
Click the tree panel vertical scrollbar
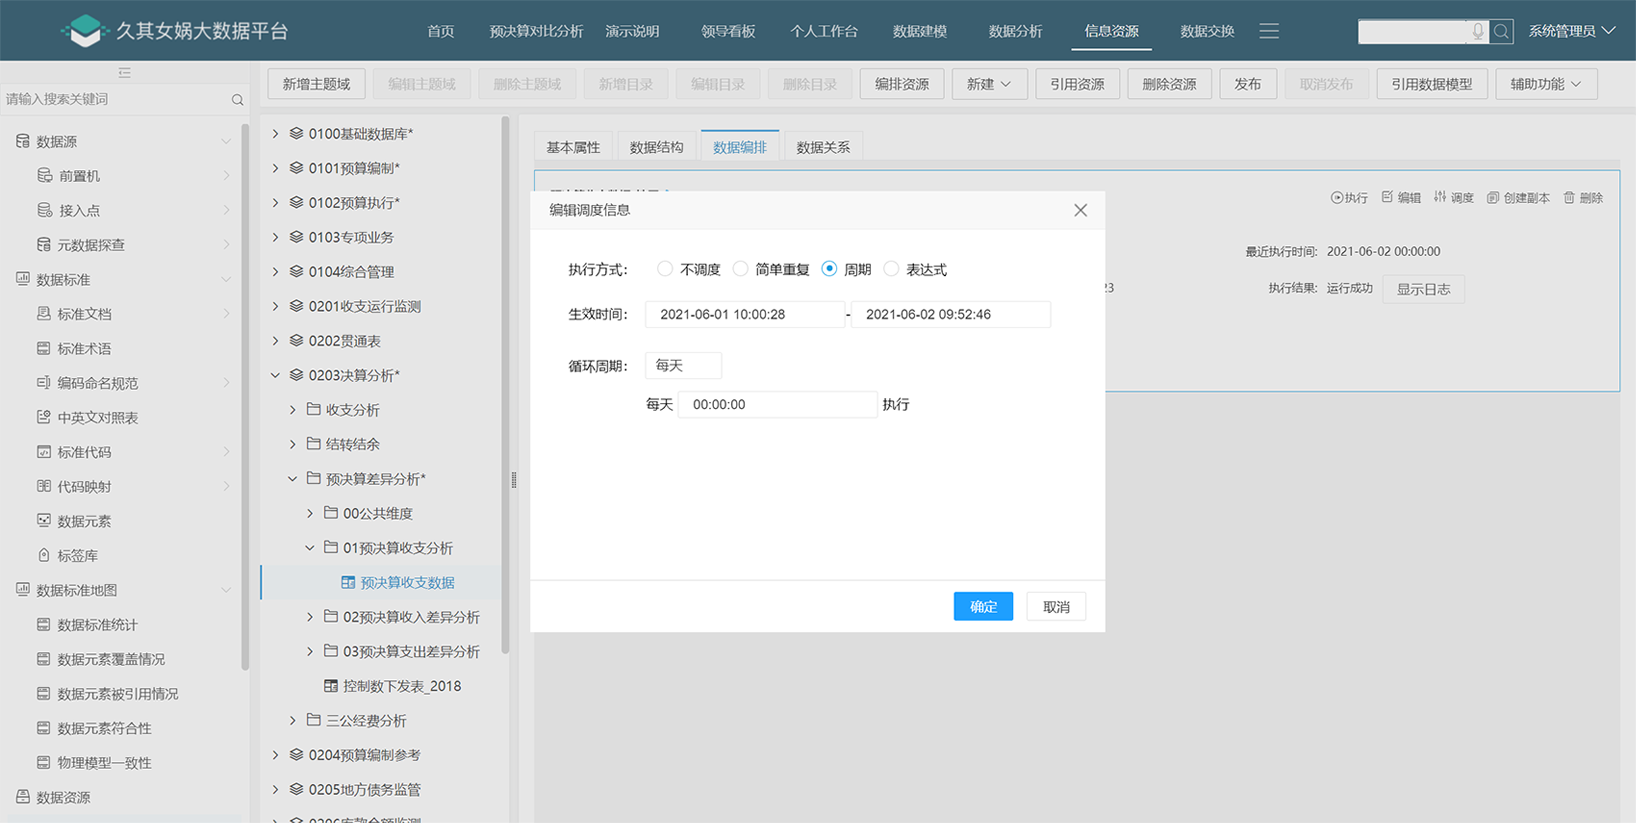pyautogui.click(x=505, y=380)
